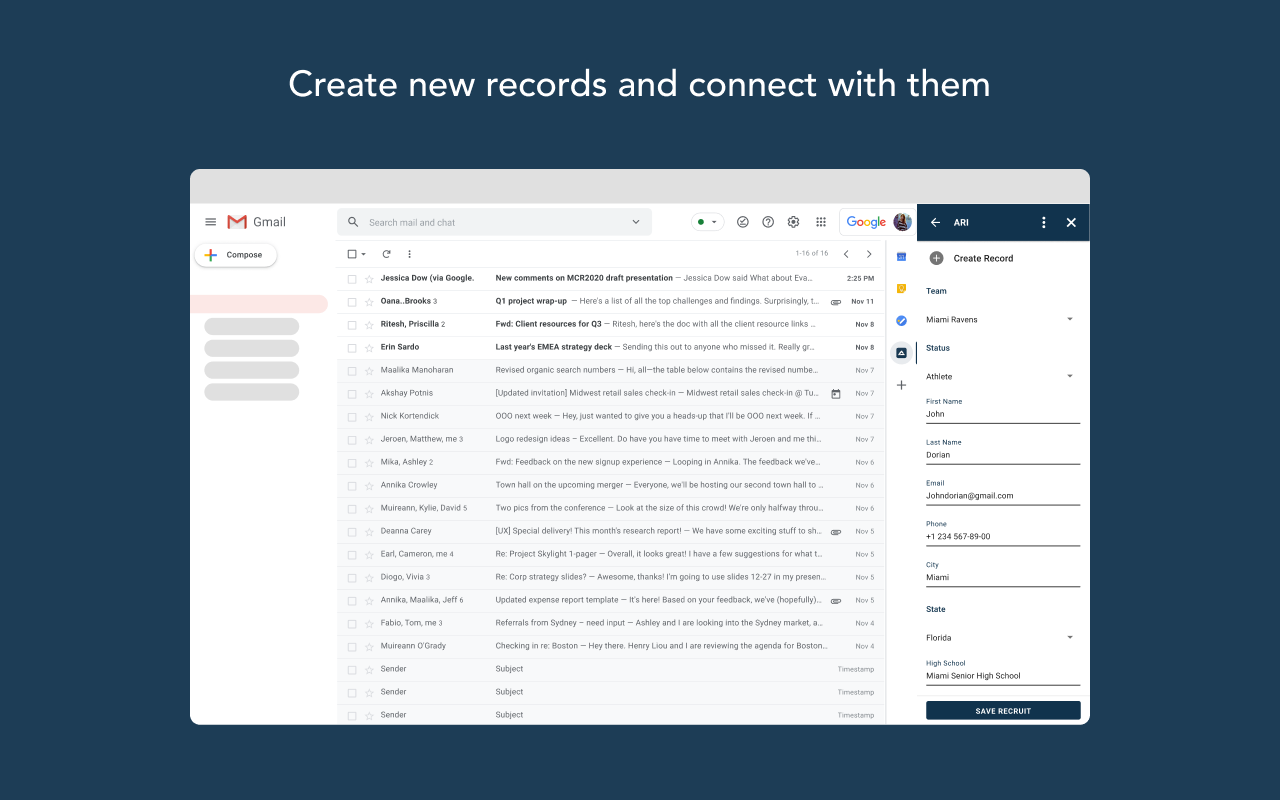Check the Annika Crowley email checkbox
This screenshot has width=1280, height=800.
352,485
